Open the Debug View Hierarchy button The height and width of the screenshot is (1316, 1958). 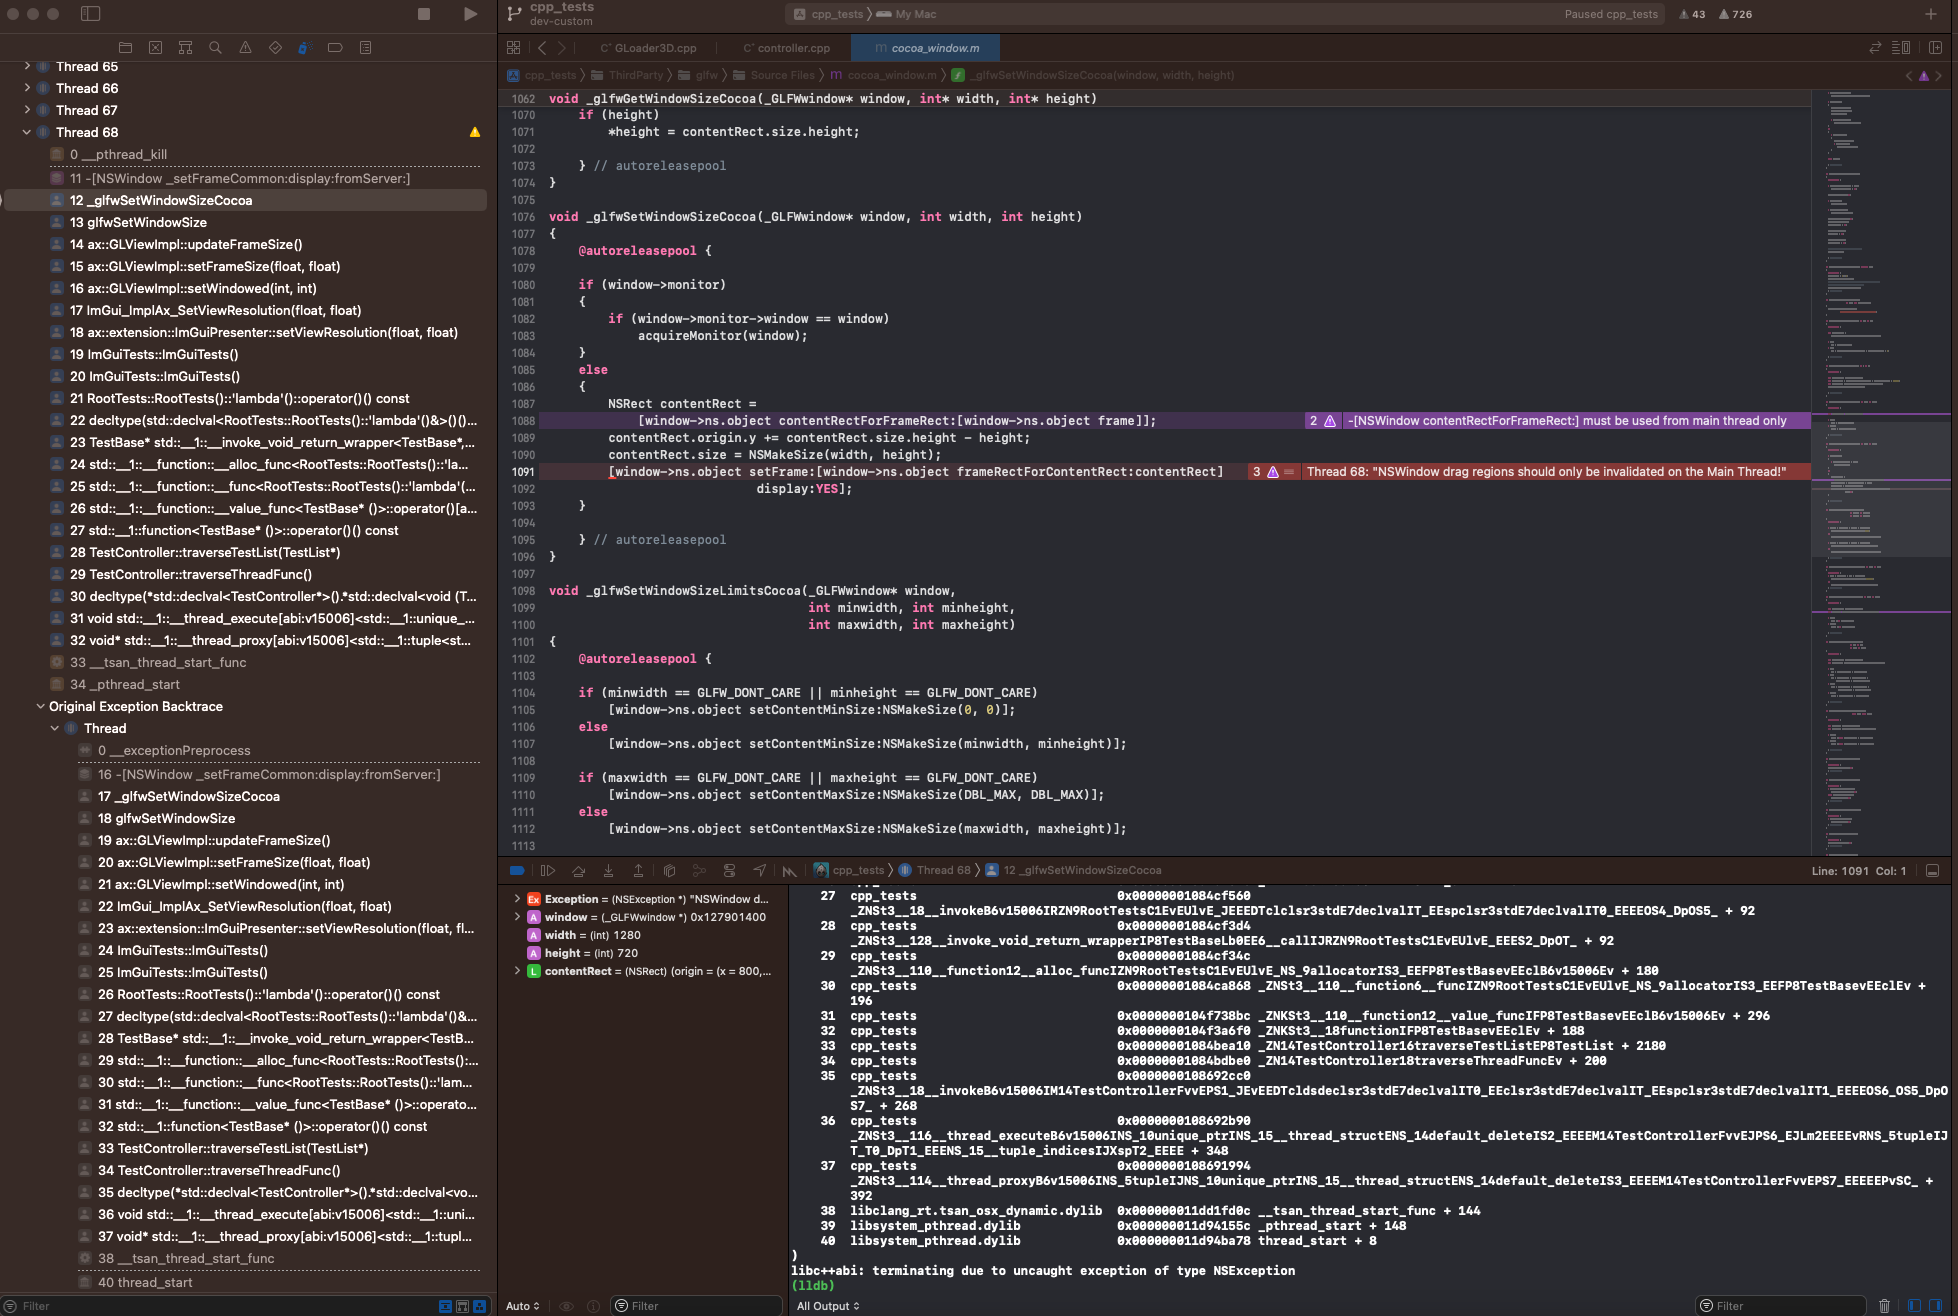click(669, 871)
